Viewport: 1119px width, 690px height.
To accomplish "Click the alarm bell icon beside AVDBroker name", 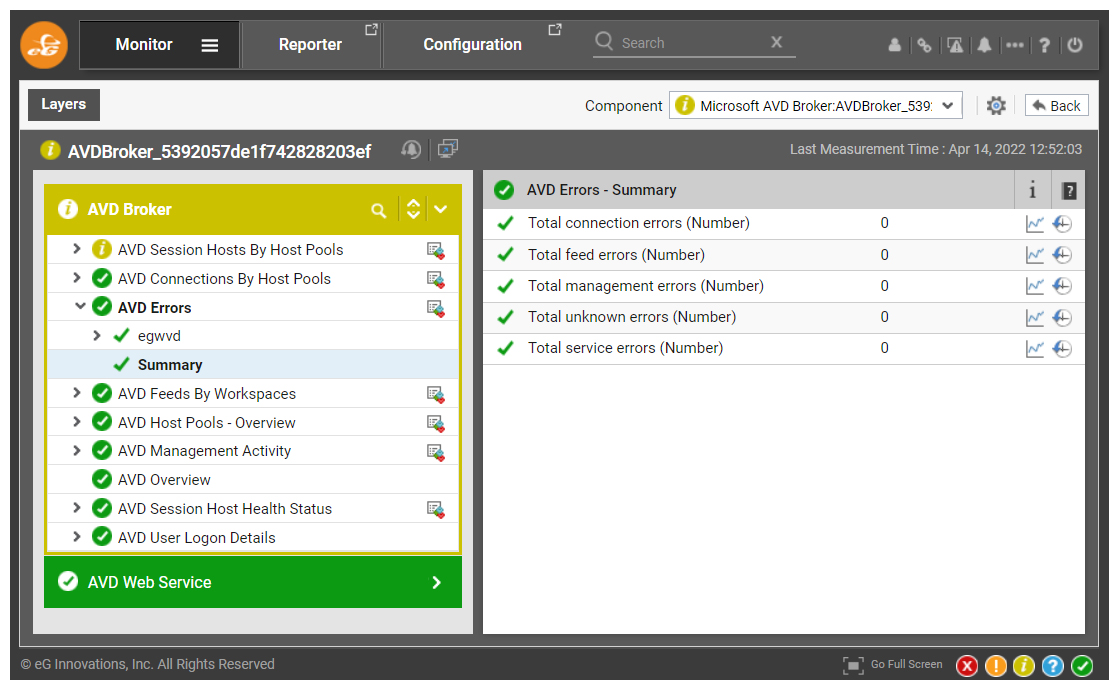I will (x=411, y=149).
